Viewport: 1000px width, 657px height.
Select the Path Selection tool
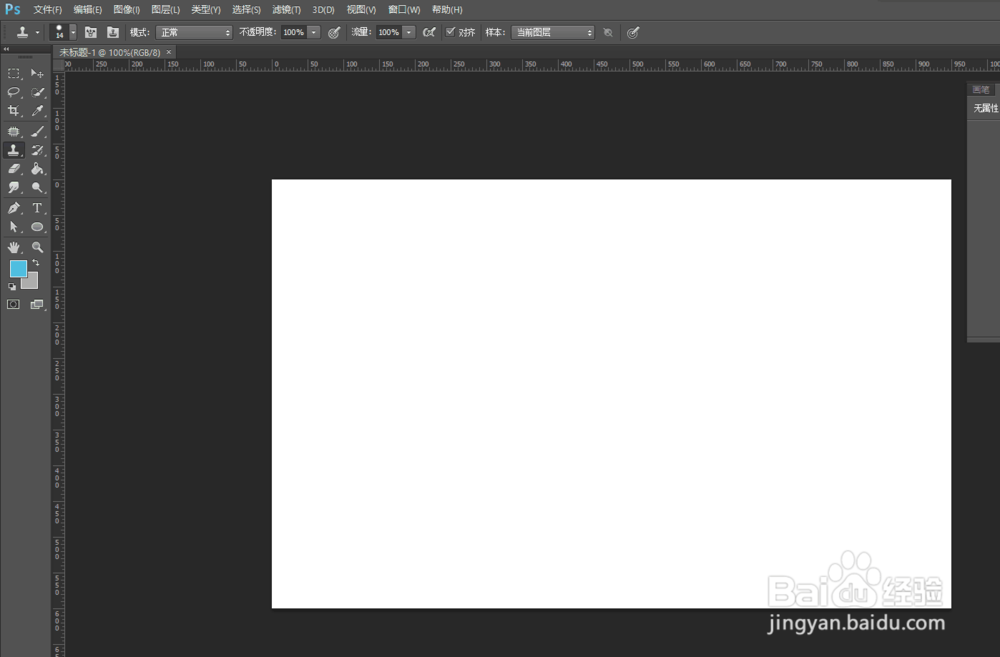13,227
